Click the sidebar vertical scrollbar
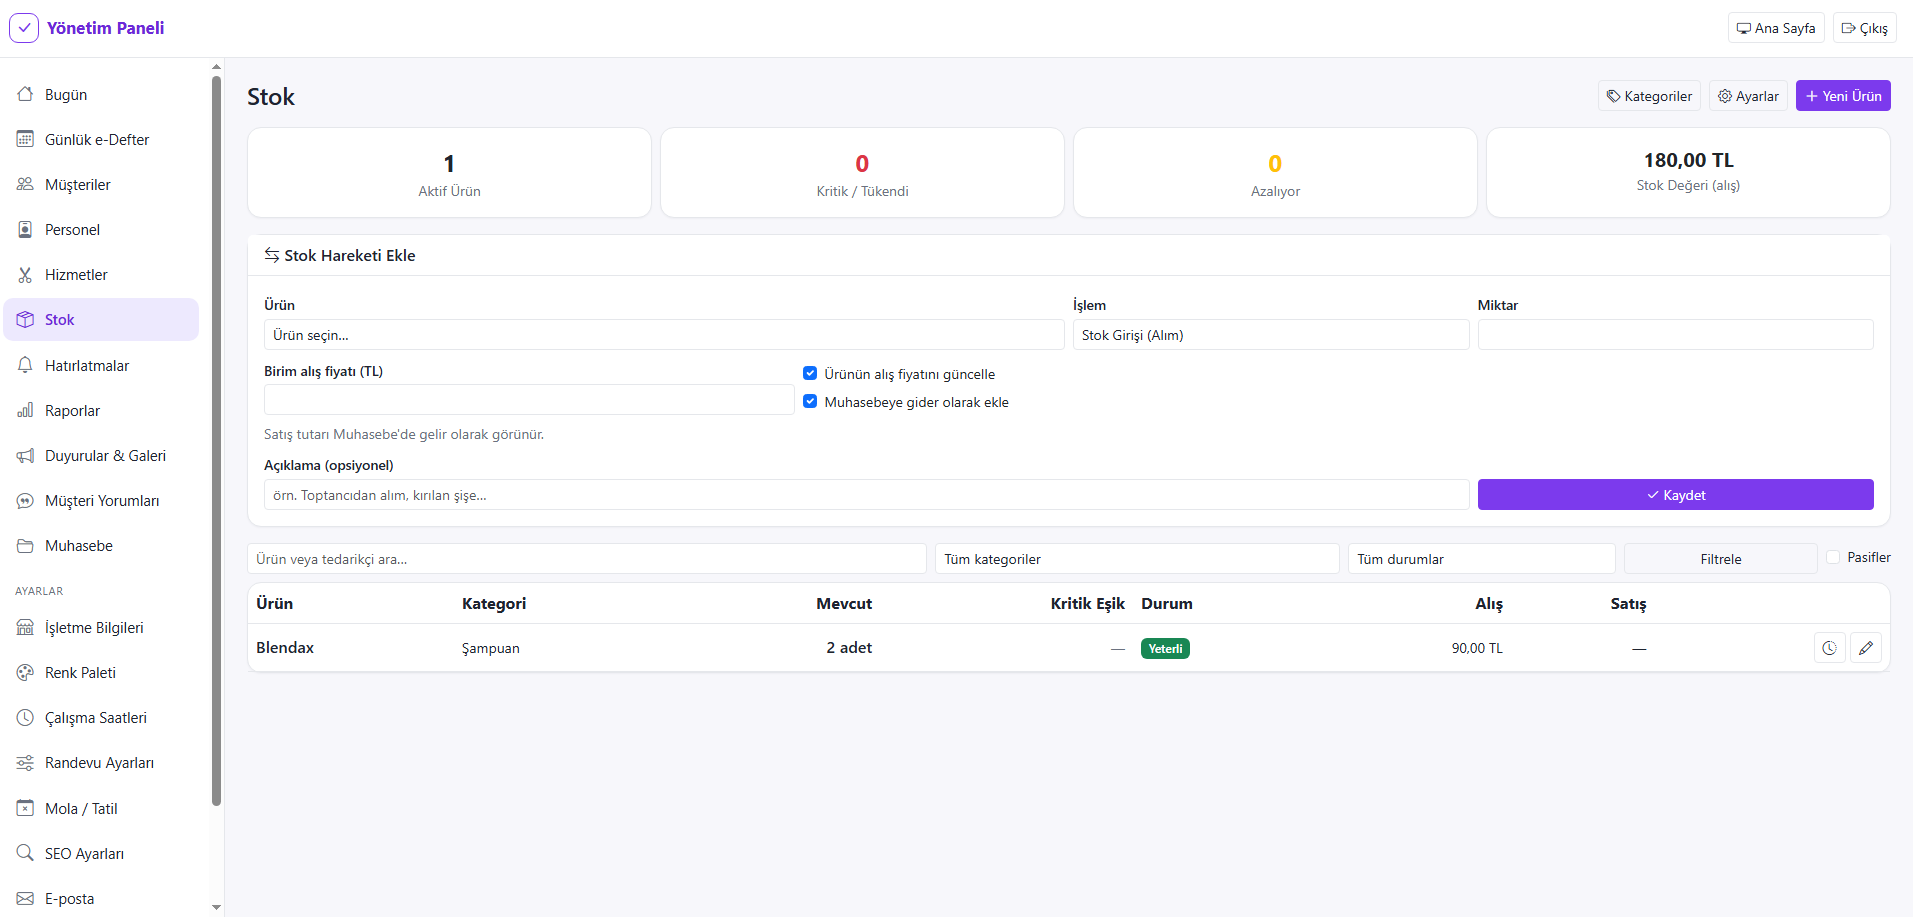Screen dimensions: 1913x917 (217, 440)
